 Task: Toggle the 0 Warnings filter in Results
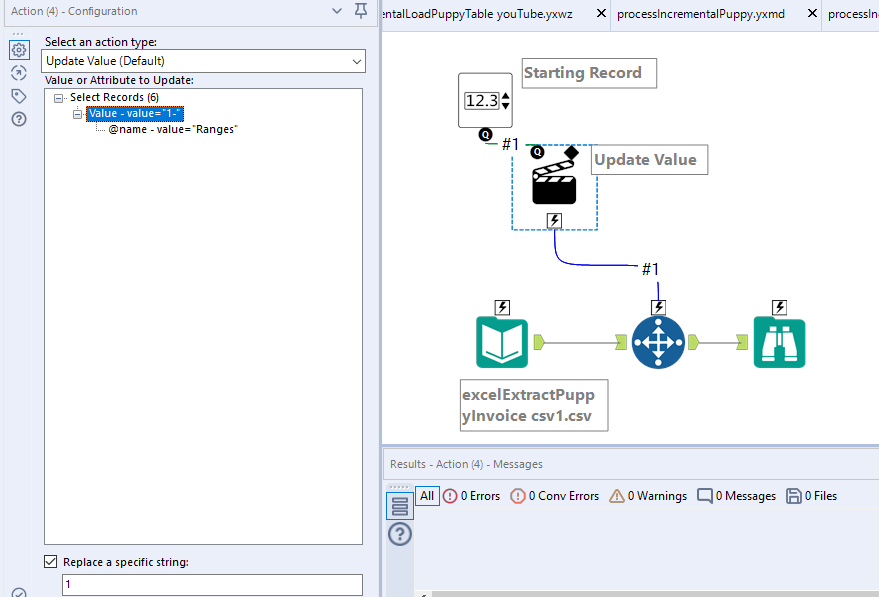point(647,495)
